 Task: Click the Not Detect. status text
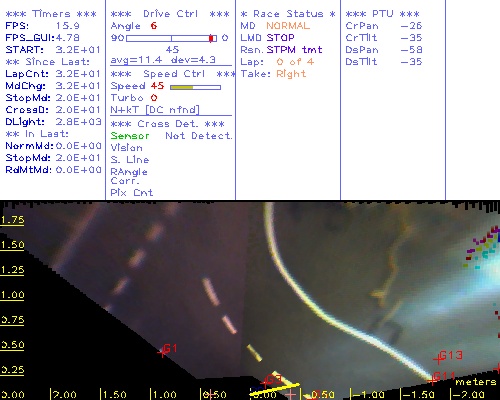(199, 136)
